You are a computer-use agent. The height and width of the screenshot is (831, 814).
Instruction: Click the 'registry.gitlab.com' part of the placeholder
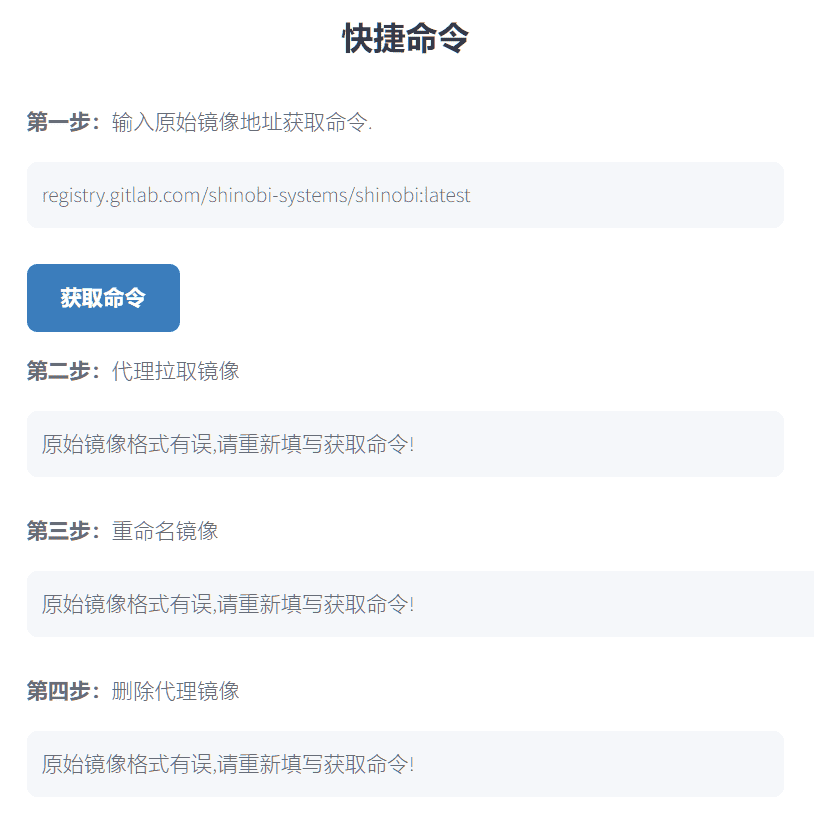pos(121,196)
